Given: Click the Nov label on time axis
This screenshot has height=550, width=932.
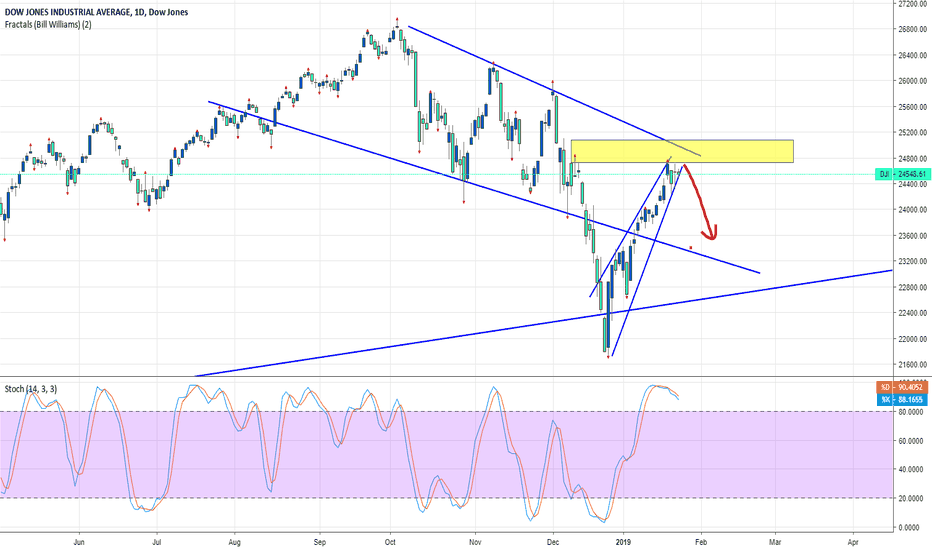Looking at the screenshot, I should (x=475, y=542).
